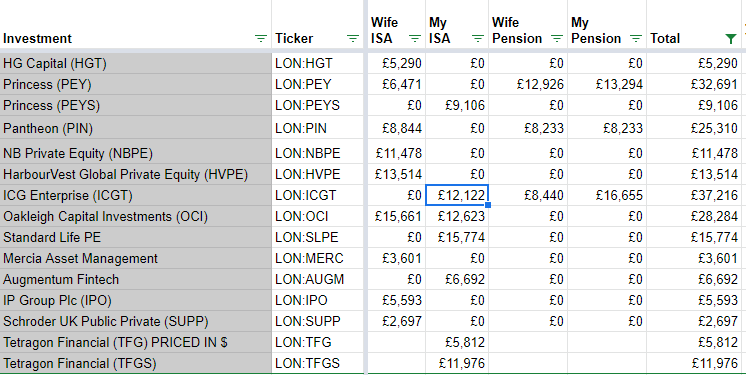Image resolution: width=746 pixels, height=375 pixels.
Task: Open the Investment column filter
Action: (x=260, y=39)
